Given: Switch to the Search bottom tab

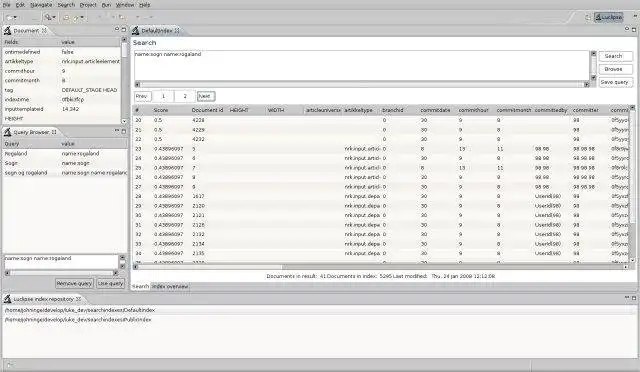Looking at the screenshot, I should point(140,287).
